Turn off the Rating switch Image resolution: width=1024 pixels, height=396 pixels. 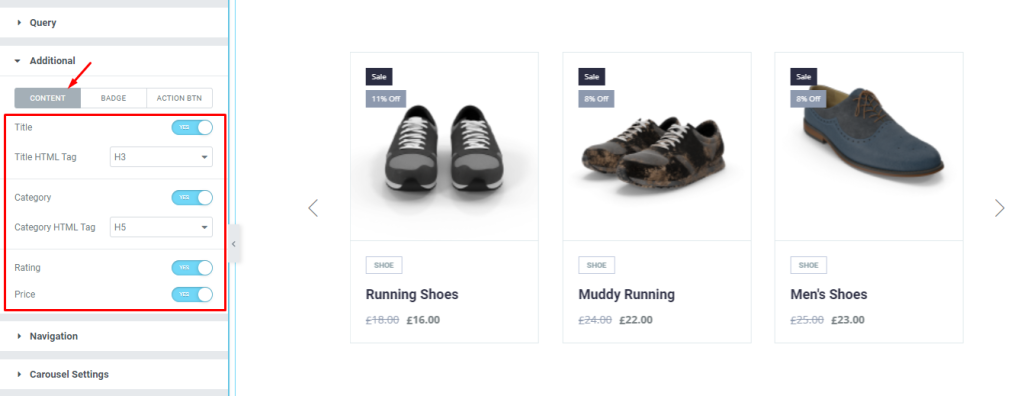point(192,267)
